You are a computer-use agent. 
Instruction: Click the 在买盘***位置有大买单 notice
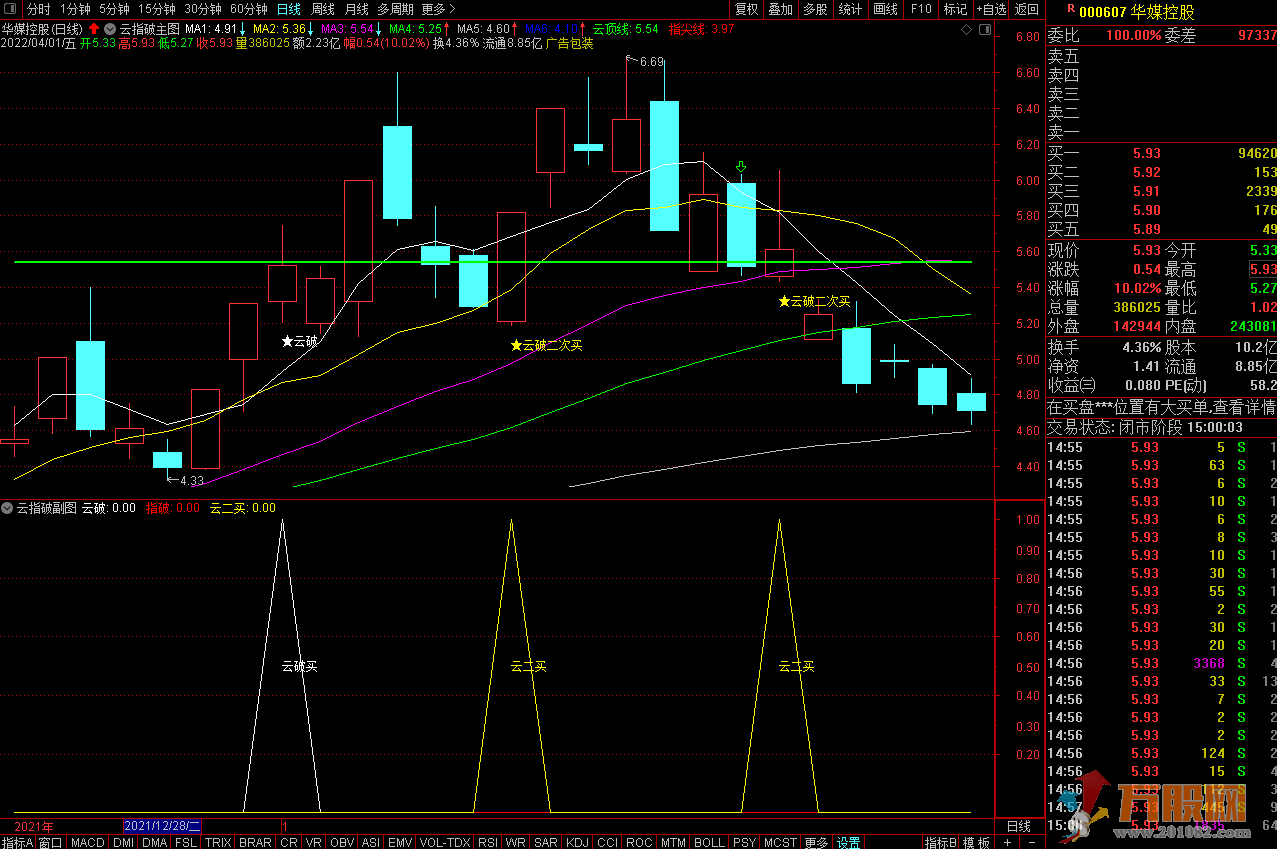[1161, 408]
